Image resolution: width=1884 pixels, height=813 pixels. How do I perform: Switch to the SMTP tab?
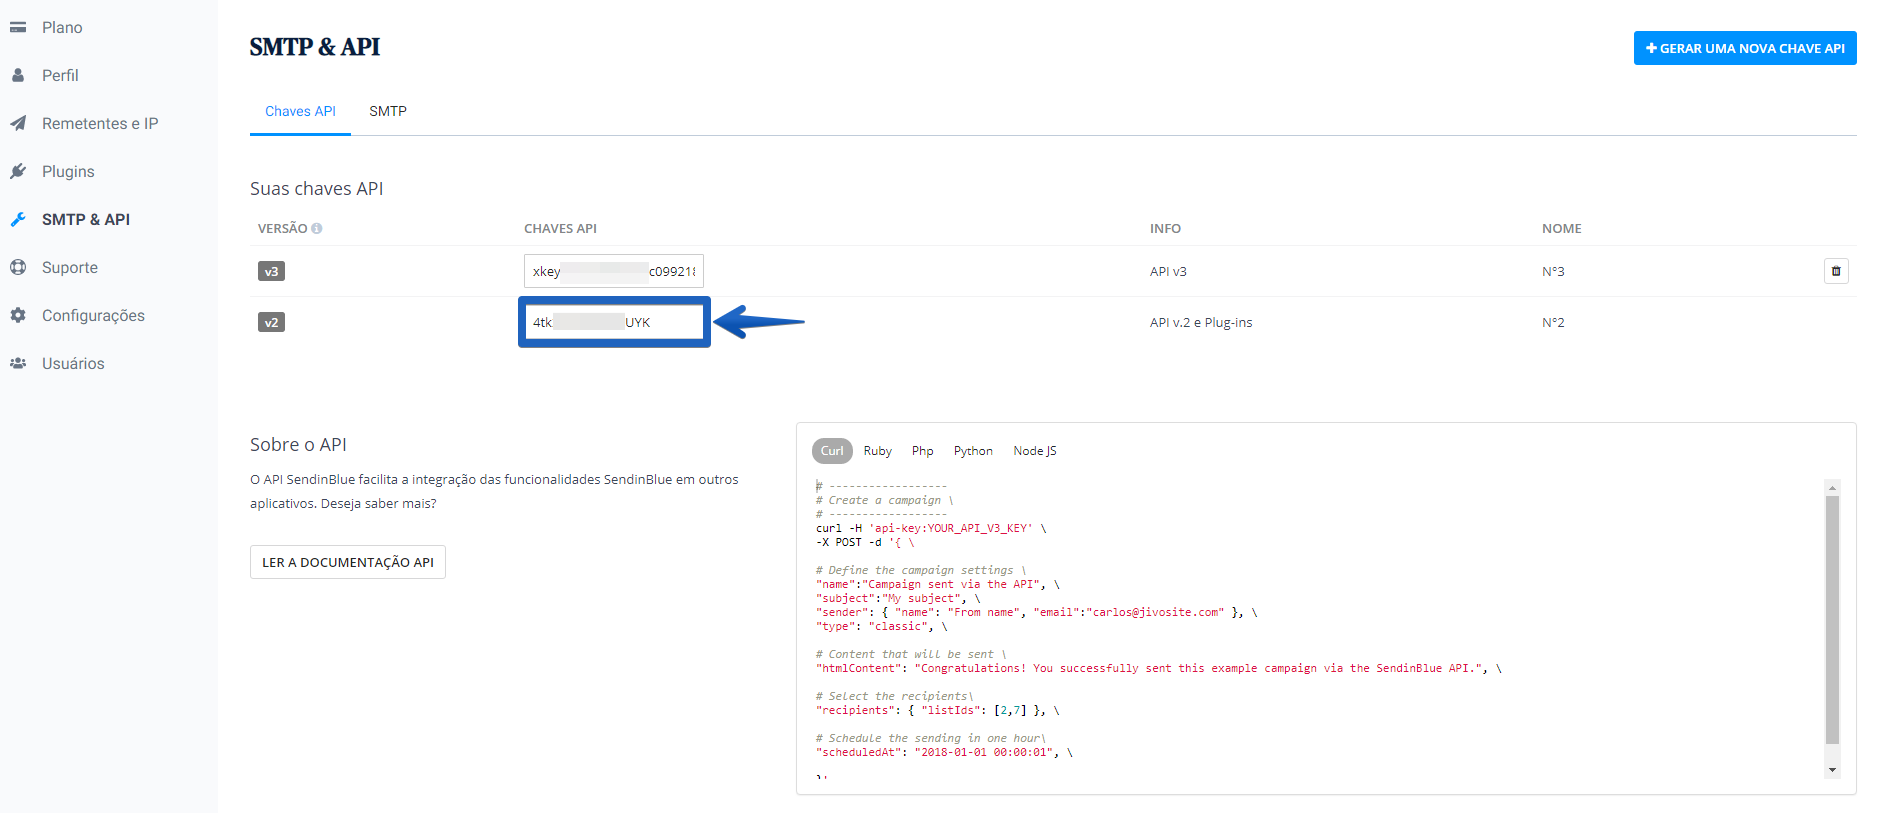pyautogui.click(x=388, y=111)
